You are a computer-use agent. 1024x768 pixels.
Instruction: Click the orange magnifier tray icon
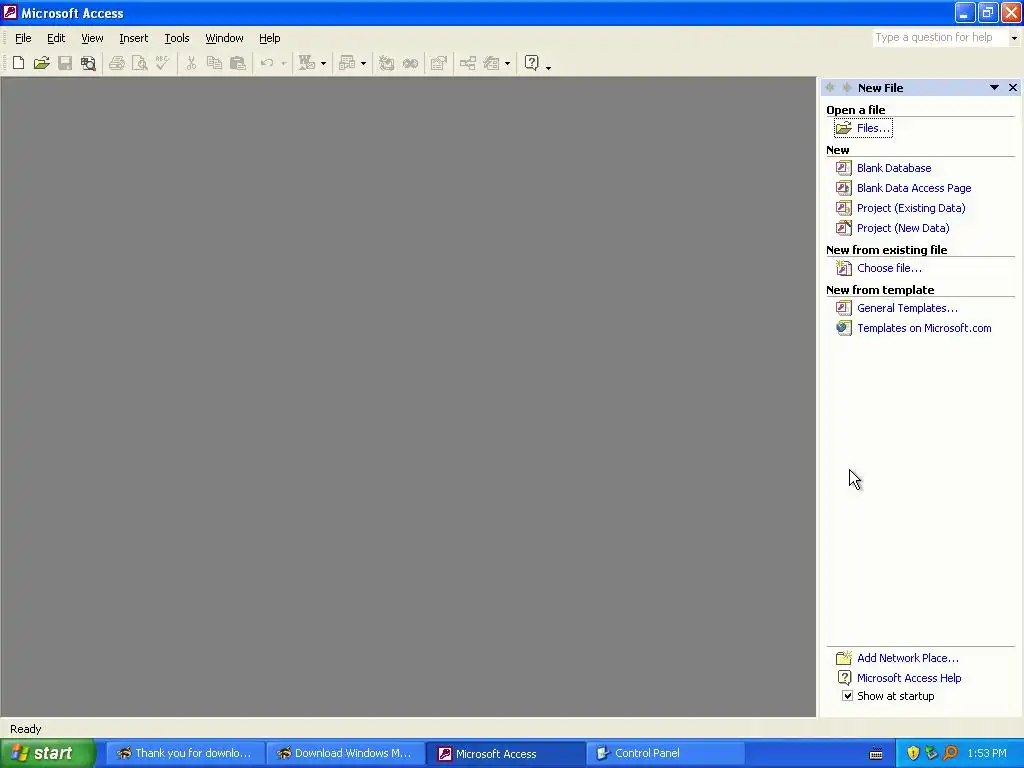[x=950, y=753]
